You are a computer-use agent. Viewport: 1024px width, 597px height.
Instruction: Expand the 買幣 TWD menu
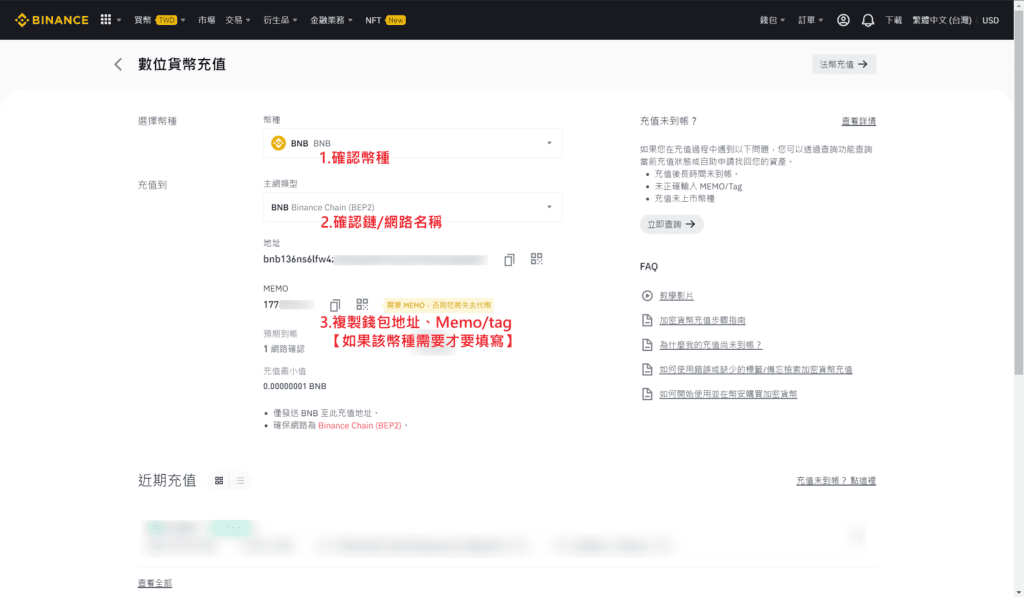point(159,20)
